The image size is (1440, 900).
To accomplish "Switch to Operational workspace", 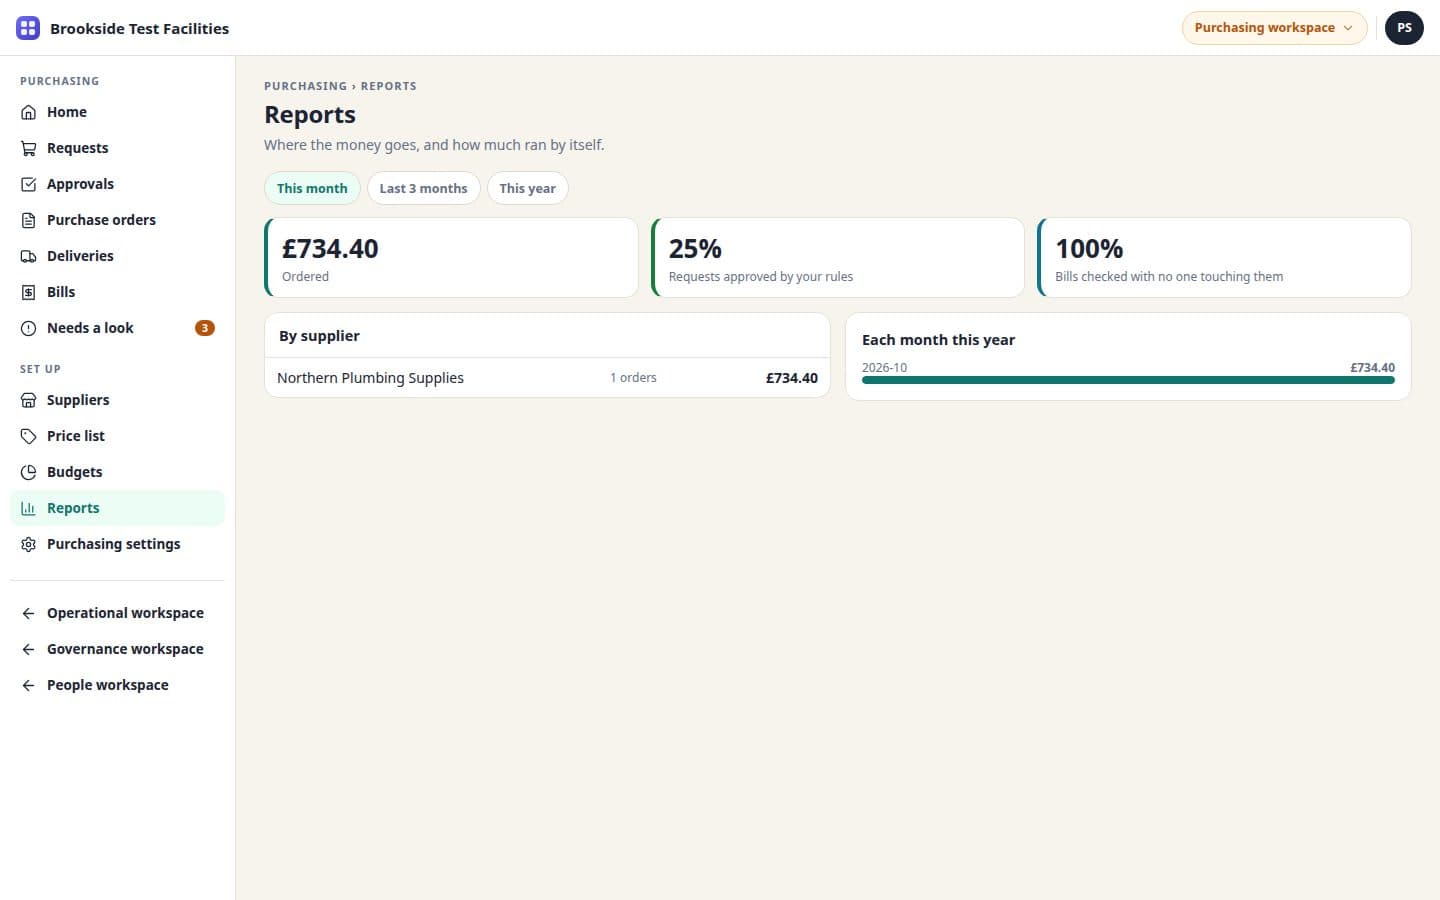I will point(117,613).
